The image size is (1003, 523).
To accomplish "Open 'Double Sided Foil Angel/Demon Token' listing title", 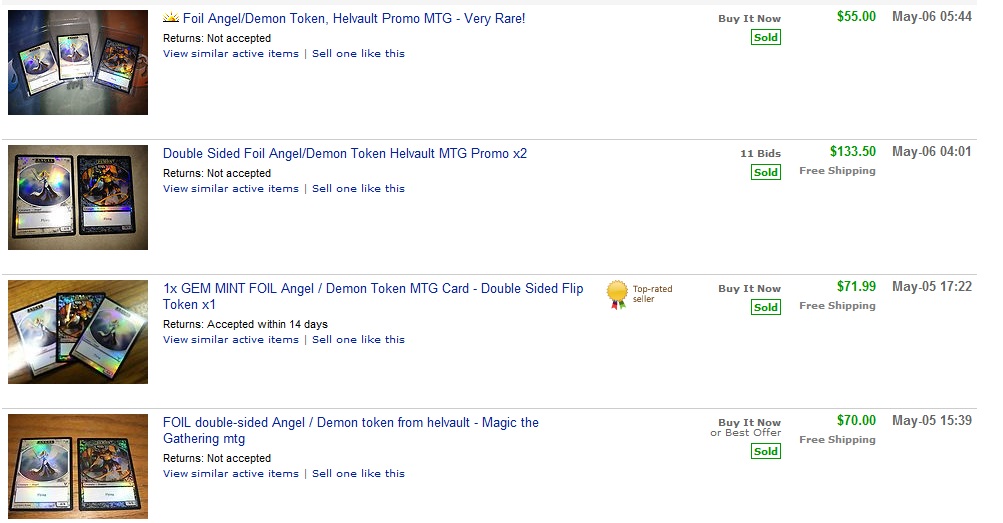I will tap(345, 154).
